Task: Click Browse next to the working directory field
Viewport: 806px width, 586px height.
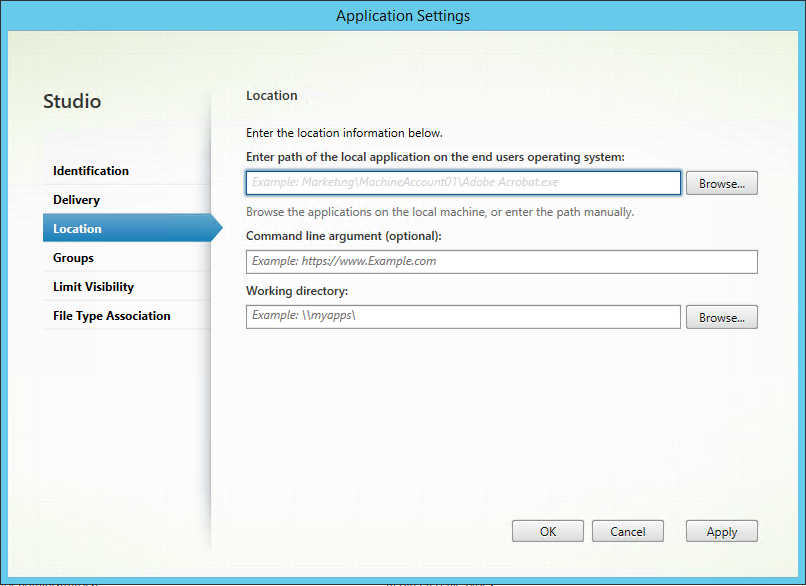Action: pos(721,317)
